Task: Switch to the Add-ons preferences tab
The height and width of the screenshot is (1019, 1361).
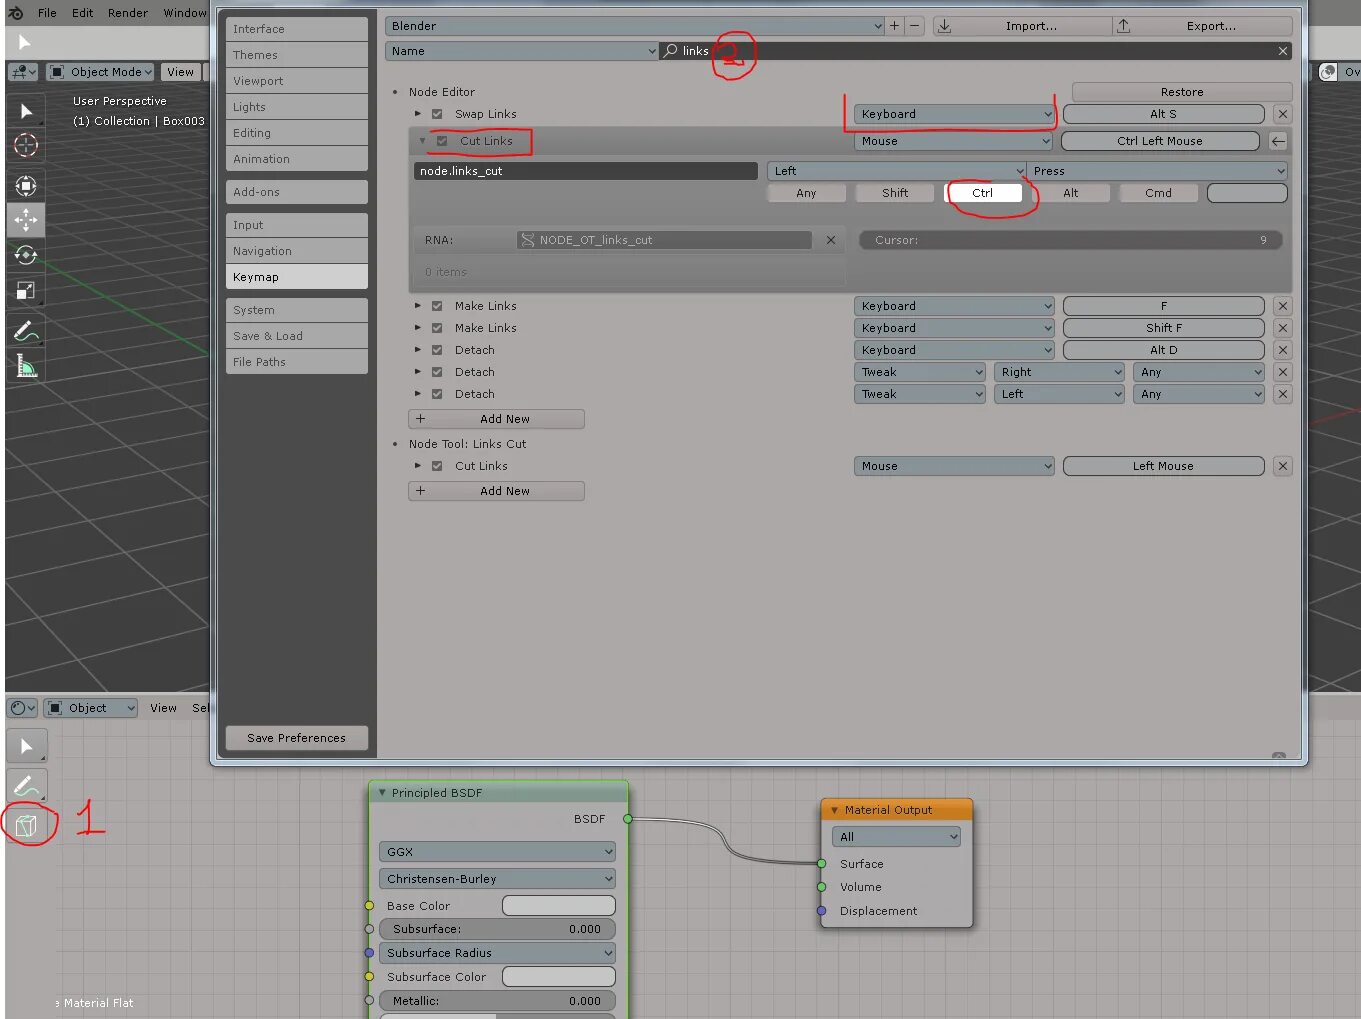Action: (297, 192)
